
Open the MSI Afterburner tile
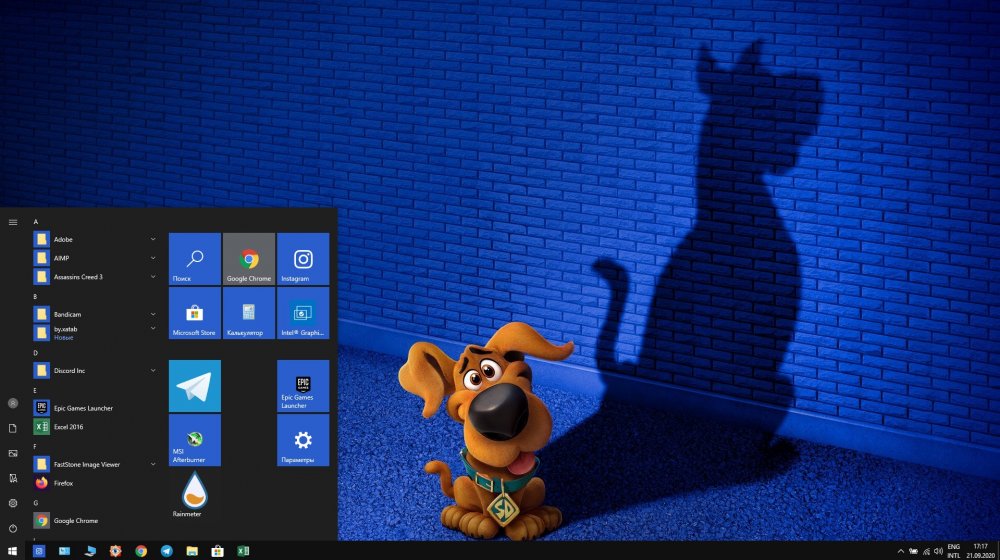195,440
